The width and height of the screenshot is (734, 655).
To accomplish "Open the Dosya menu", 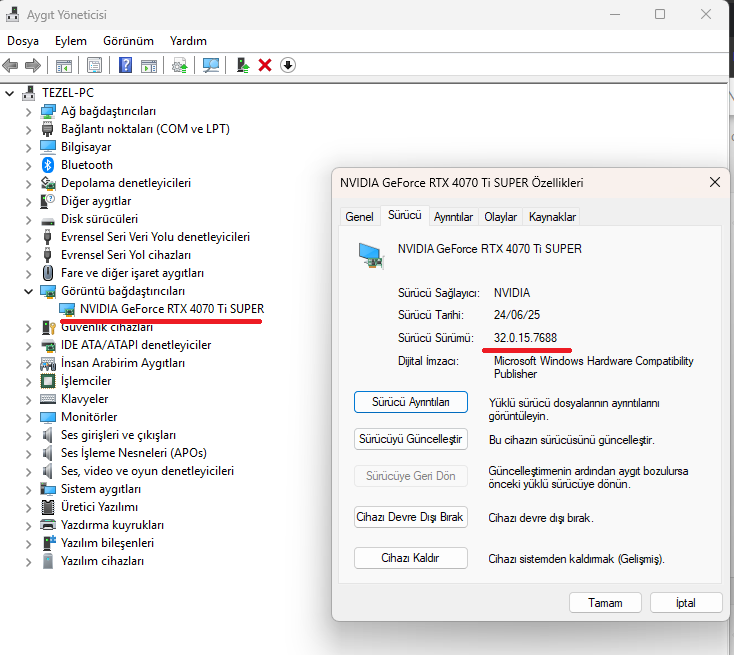I will [x=23, y=41].
